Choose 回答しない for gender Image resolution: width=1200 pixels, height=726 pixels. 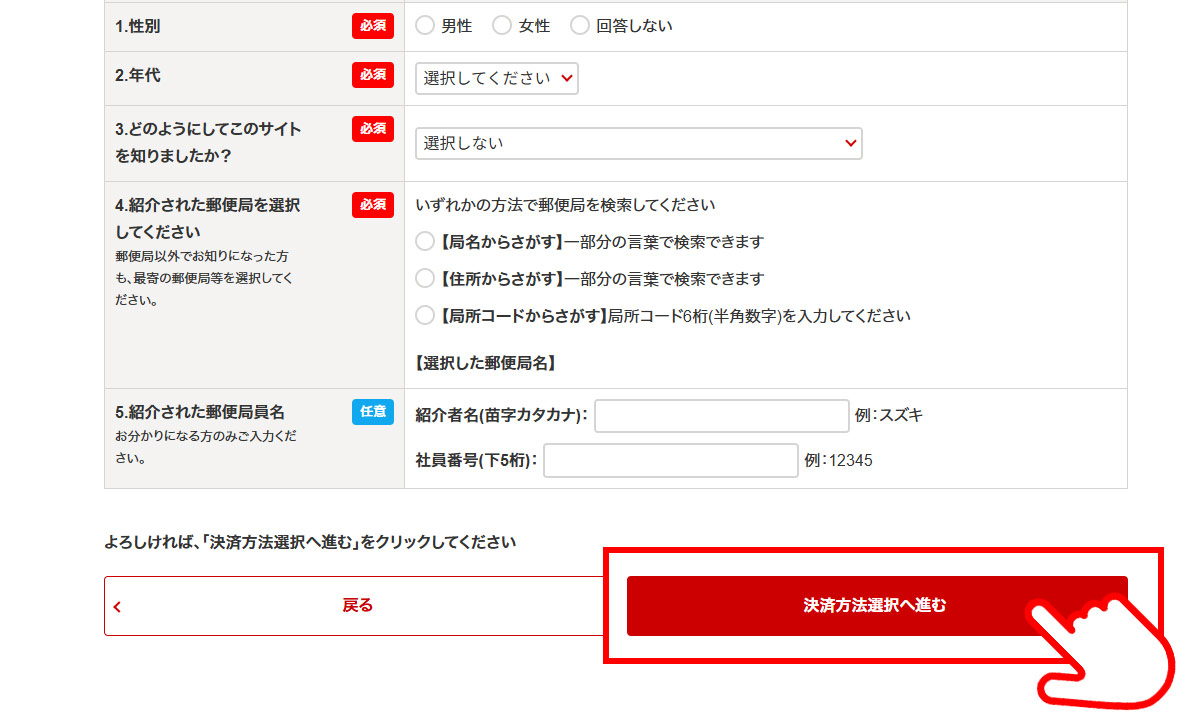580,26
